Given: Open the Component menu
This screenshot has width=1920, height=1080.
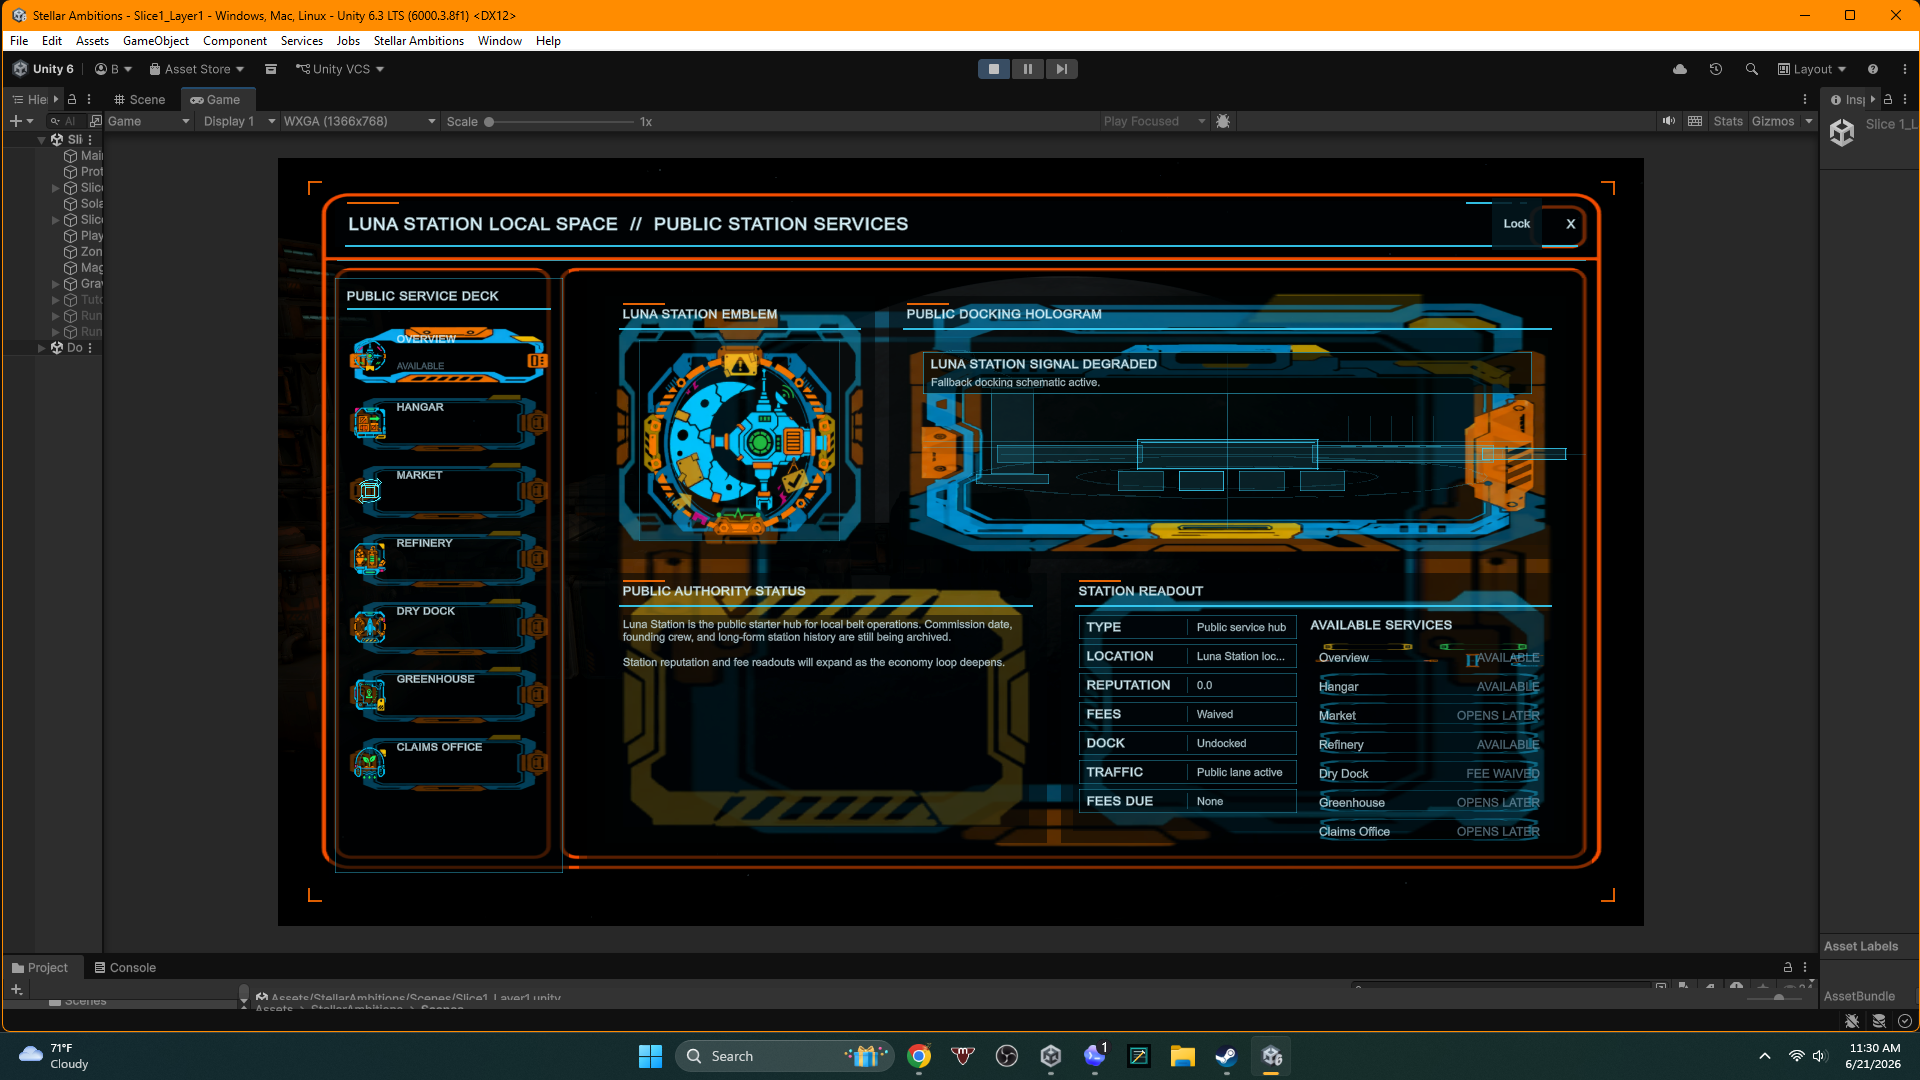Looking at the screenshot, I should 235,41.
